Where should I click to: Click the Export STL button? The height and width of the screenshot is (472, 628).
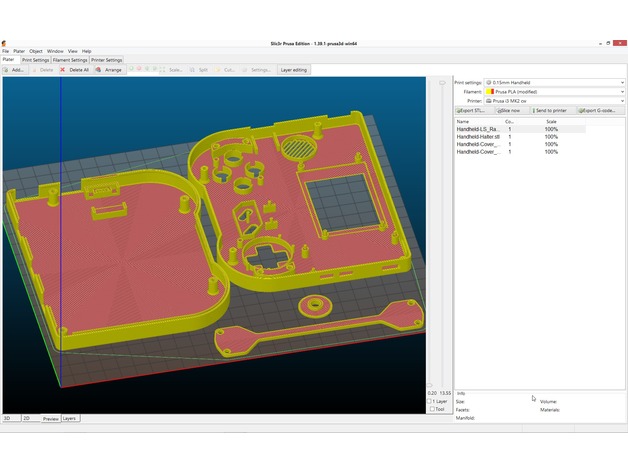pyautogui.click(x=471, y=110)
